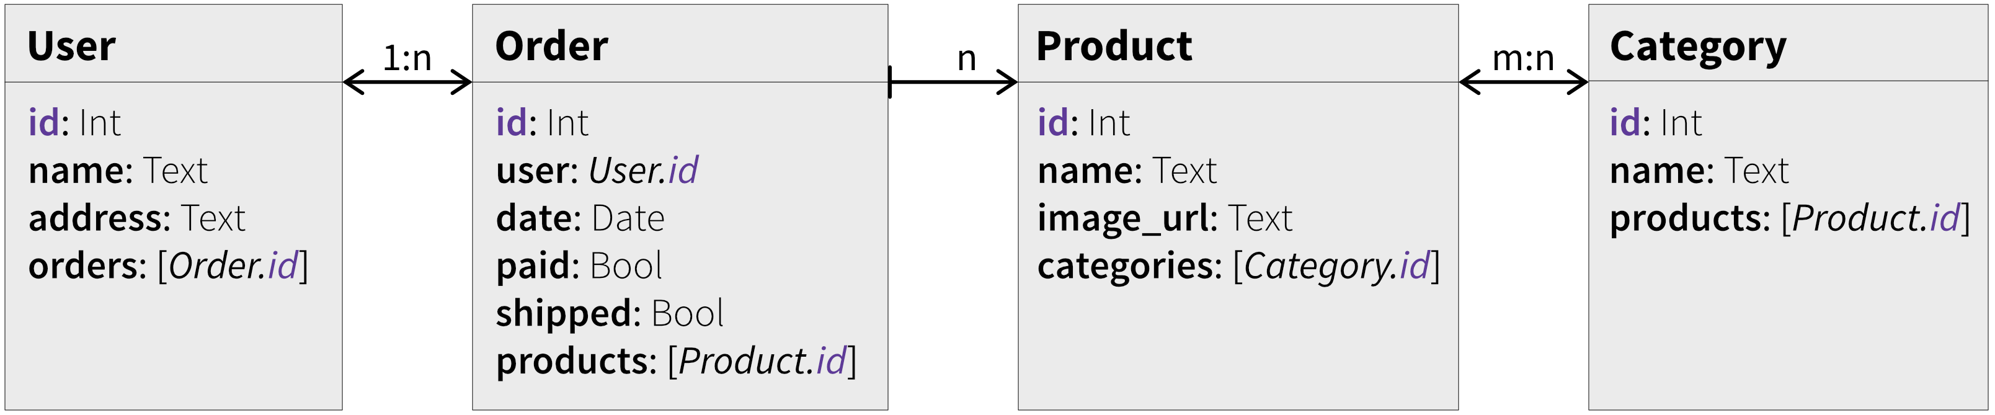
Task: Select the date field in Order table
Action: (580, 218)
